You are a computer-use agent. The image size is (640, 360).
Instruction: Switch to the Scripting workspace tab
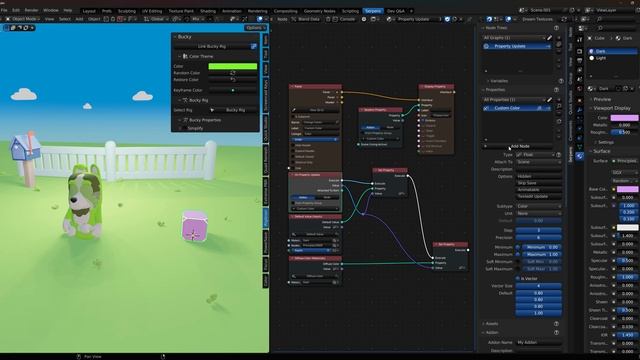(350, 11)
